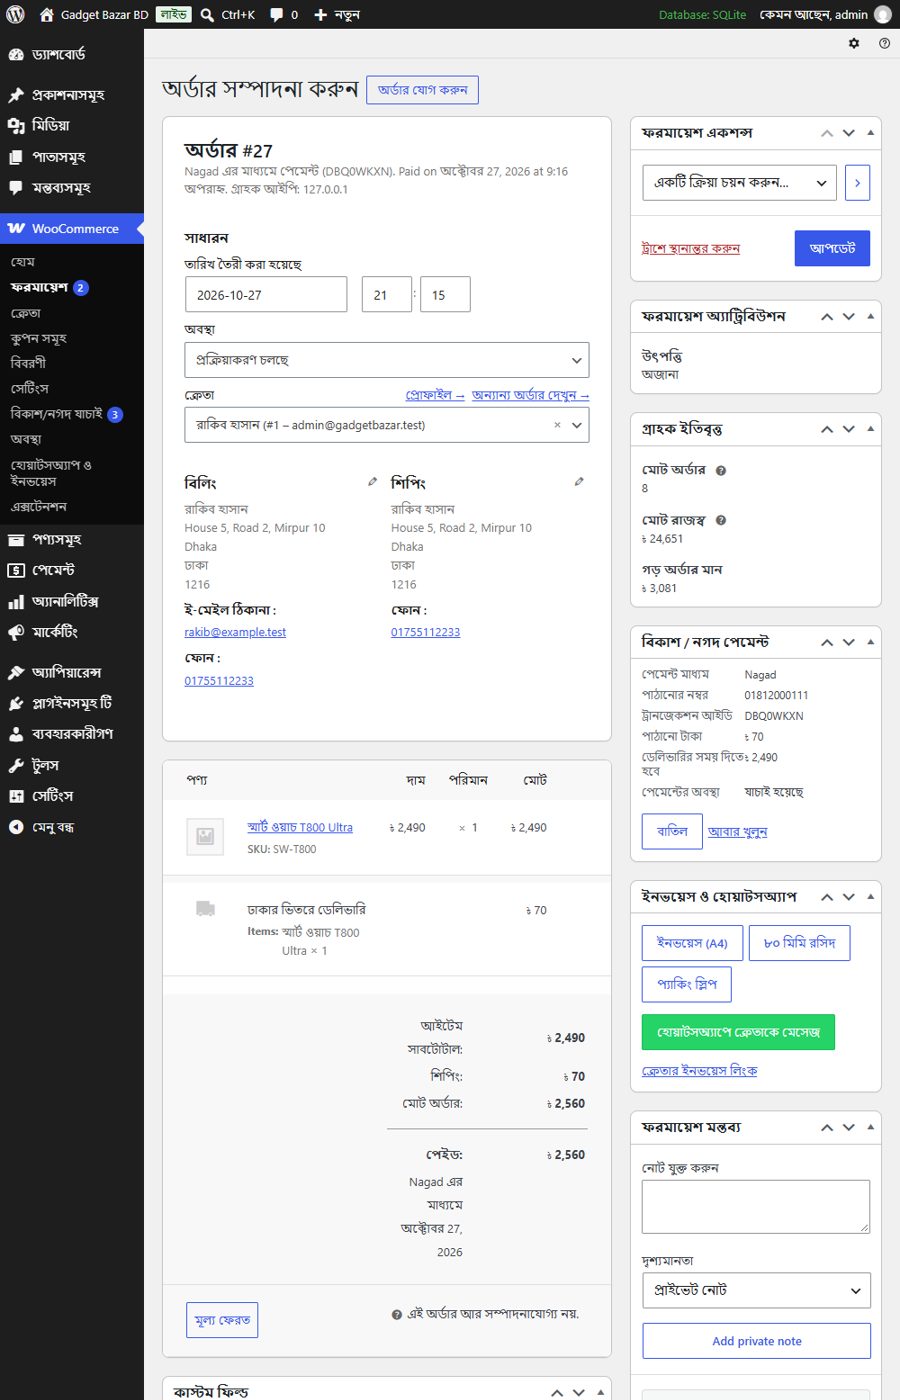Image resolution: width=900 pixels, height=1400 pixels.
Task: Click the order note text area
Action: click(756, 1207)
